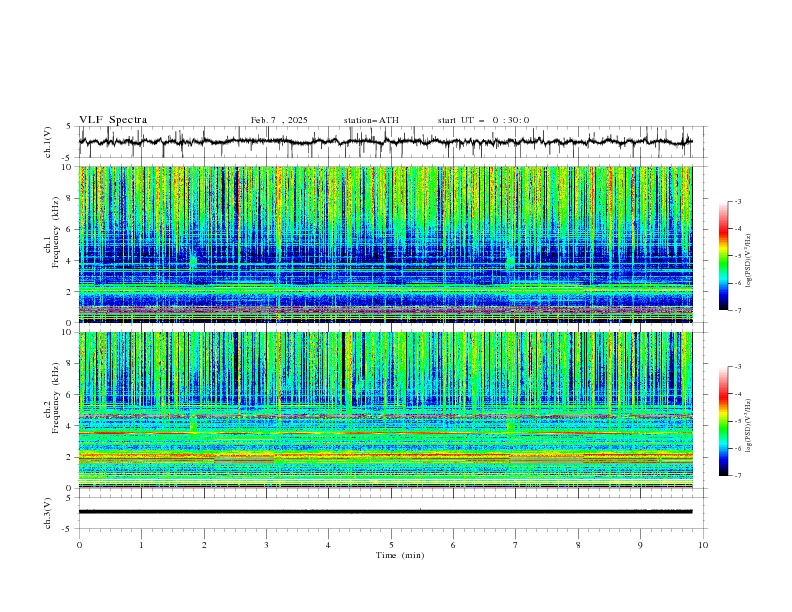The image size is (792, 612).
Task: Click the color scale bar beside ch.1 spectrogram
Action: [723, 256]
